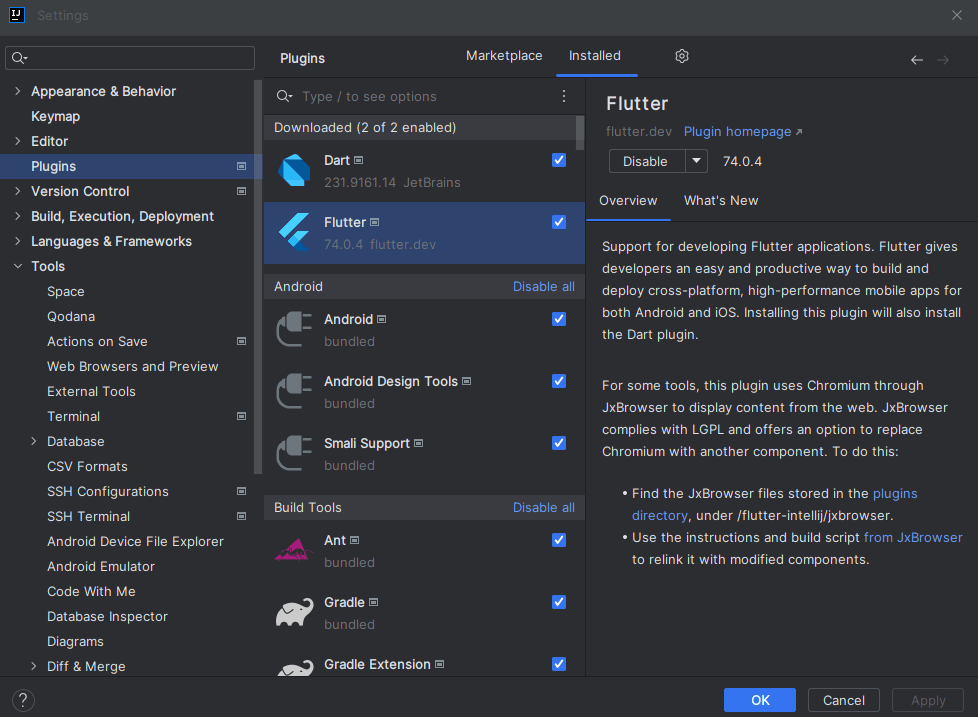Uncheck the Smali Support plugin
The image size is (978, 717).
tap(558, 443)
